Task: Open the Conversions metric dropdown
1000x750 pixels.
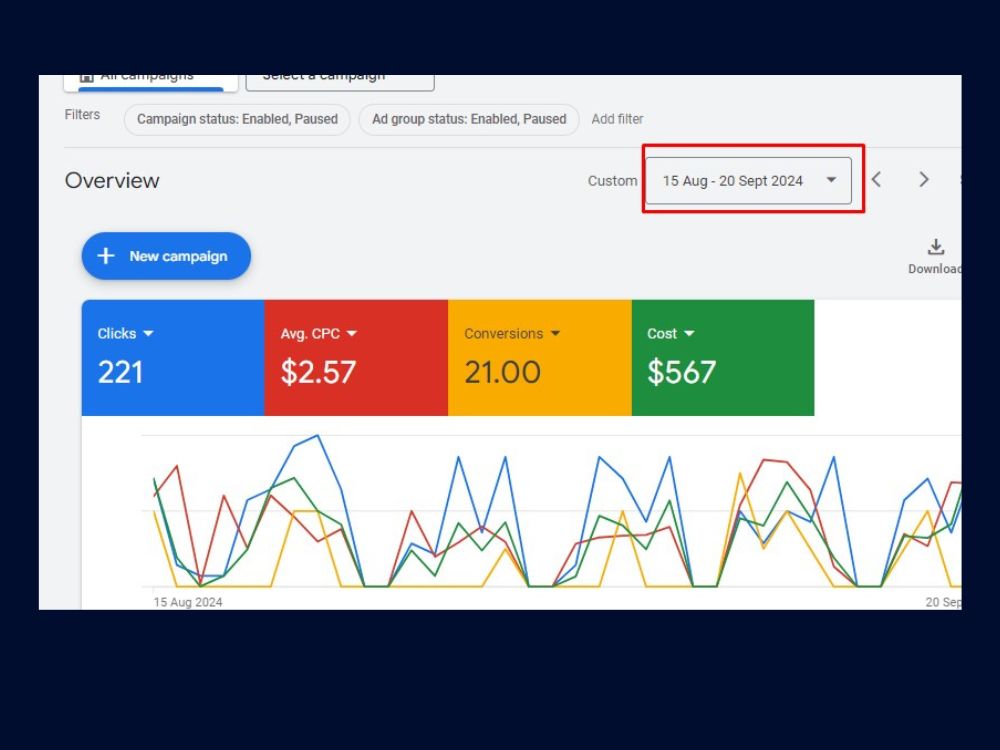Action: (555, 334)
